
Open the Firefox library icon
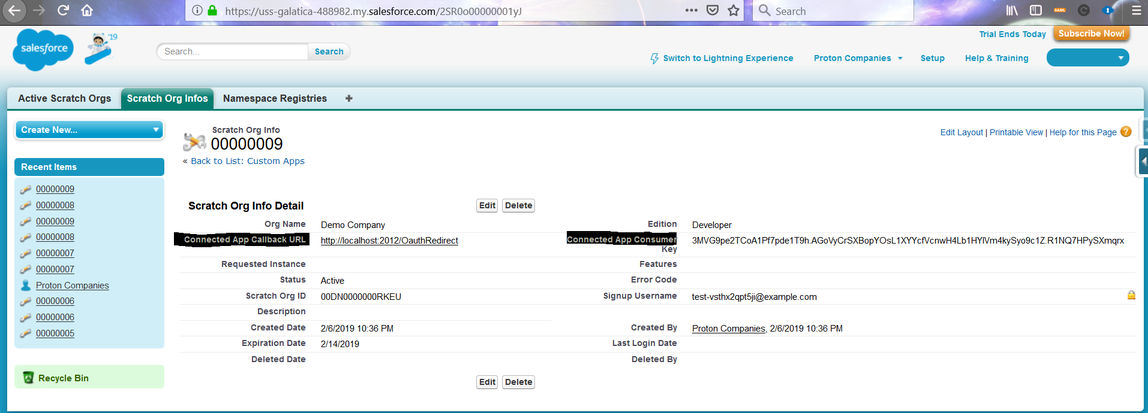pos(1013,11)
